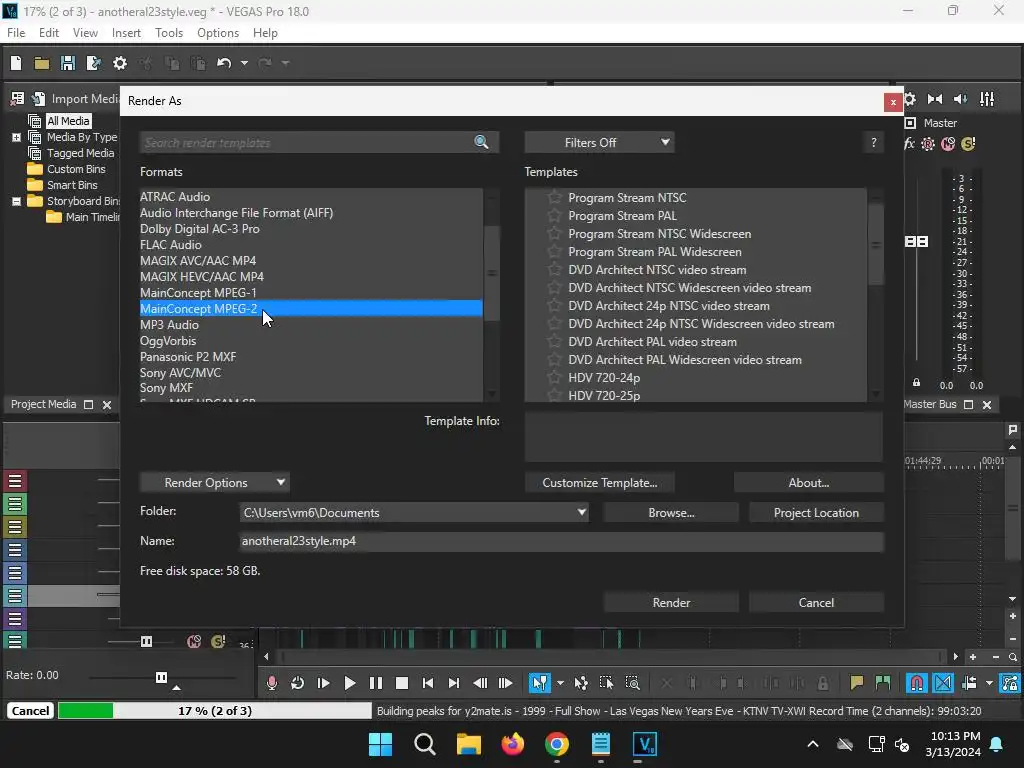
Task: Open the View menu
Action: click(x=85, y=33)
